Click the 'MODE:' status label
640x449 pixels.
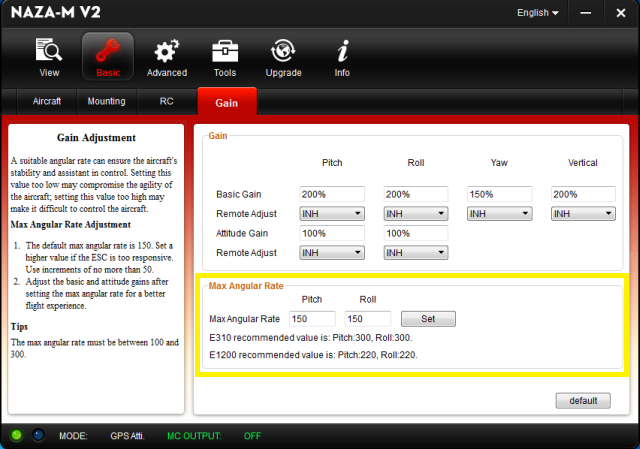point(73,436)
